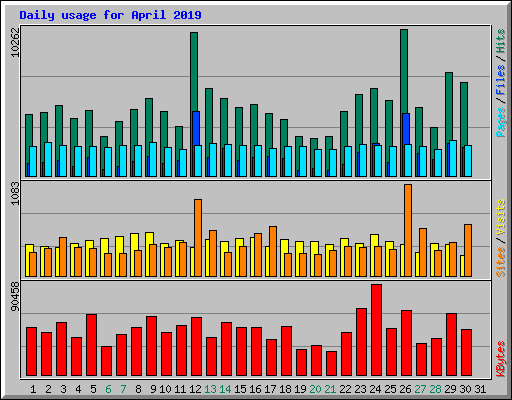The height and width of the screenshot is (400, 512).
Task: Click the day 12 axis label
Action: coord(195,389)
